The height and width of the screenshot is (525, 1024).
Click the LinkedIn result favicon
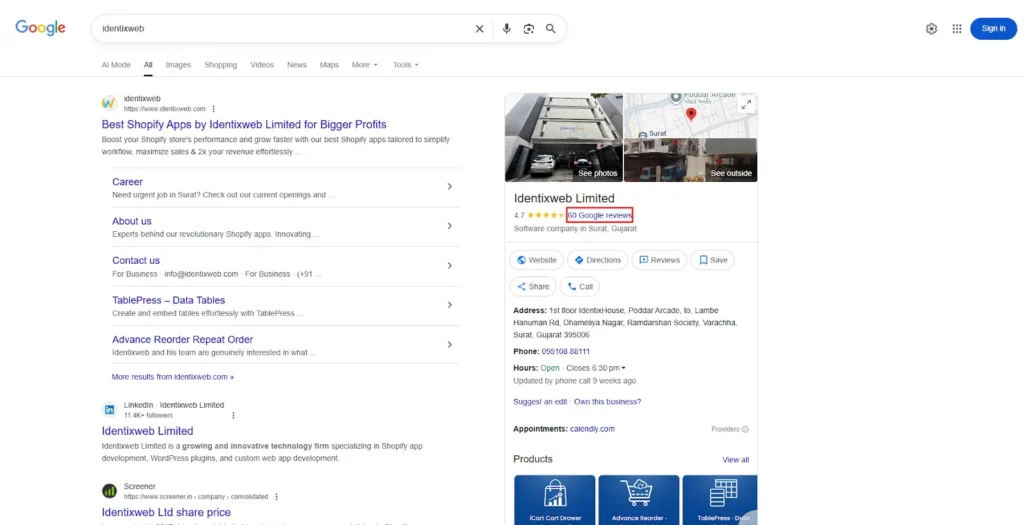[109, 410]
